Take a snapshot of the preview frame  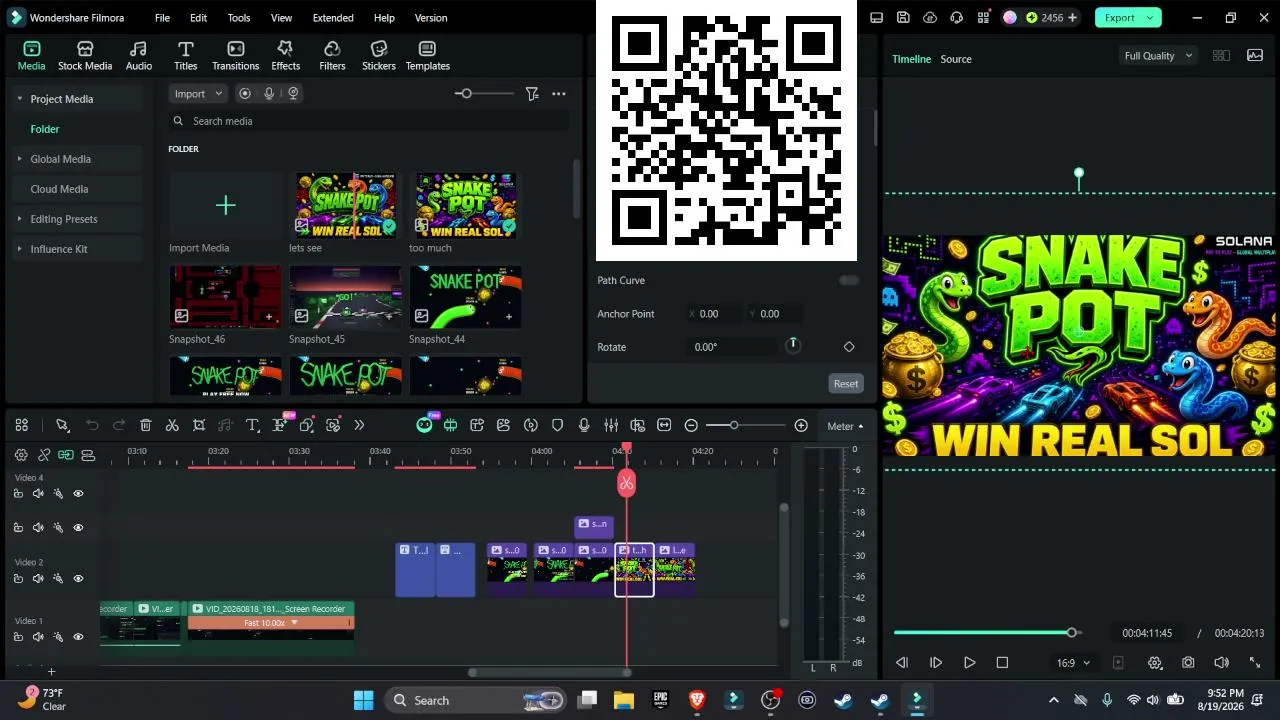pyautogui.click(x=1188, y=662)
